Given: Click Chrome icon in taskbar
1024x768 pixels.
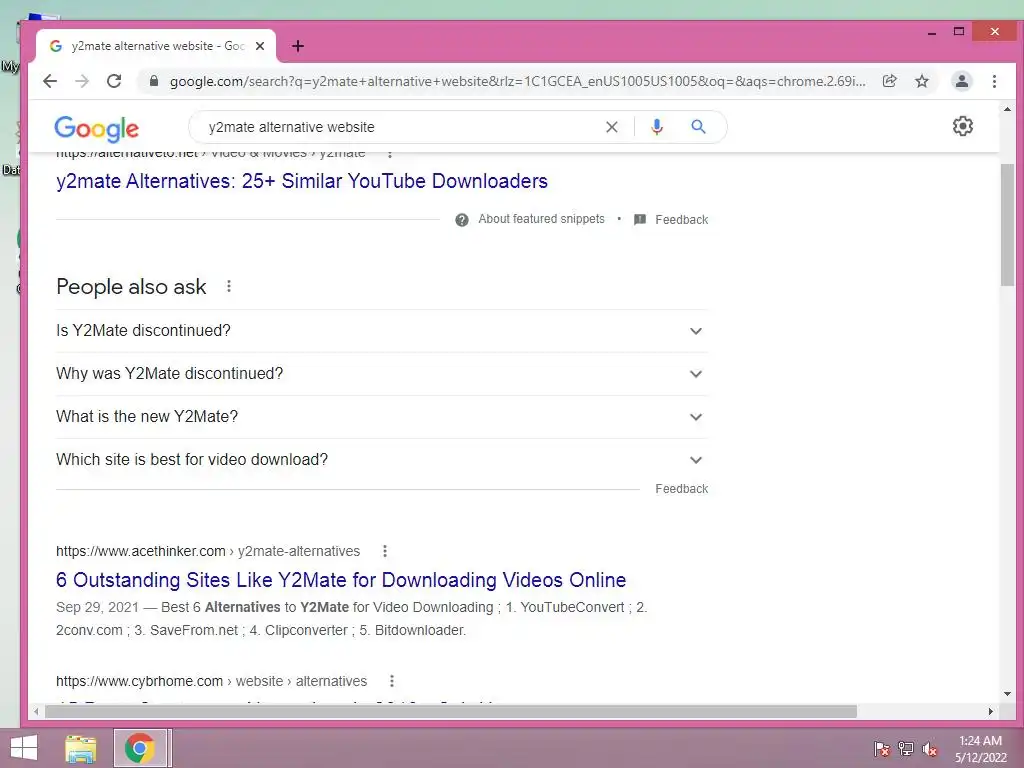Looking at the screenshot, I should click(140, 748).
